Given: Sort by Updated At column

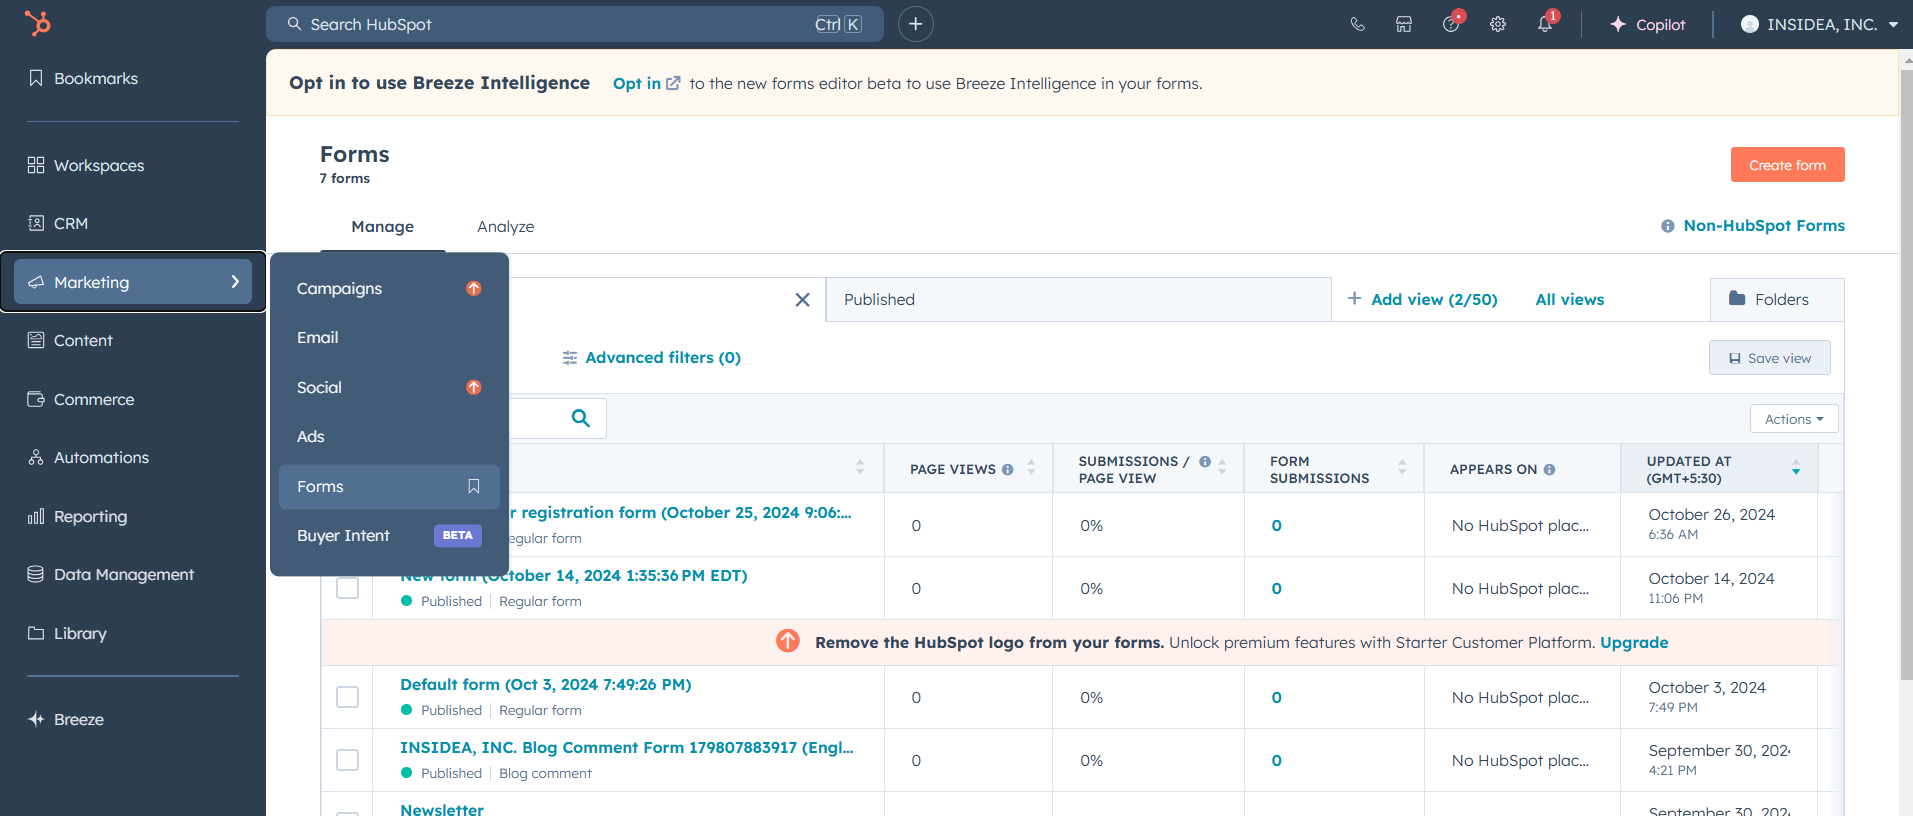Looking at the screenshot, I should (x=1796, y=468).
